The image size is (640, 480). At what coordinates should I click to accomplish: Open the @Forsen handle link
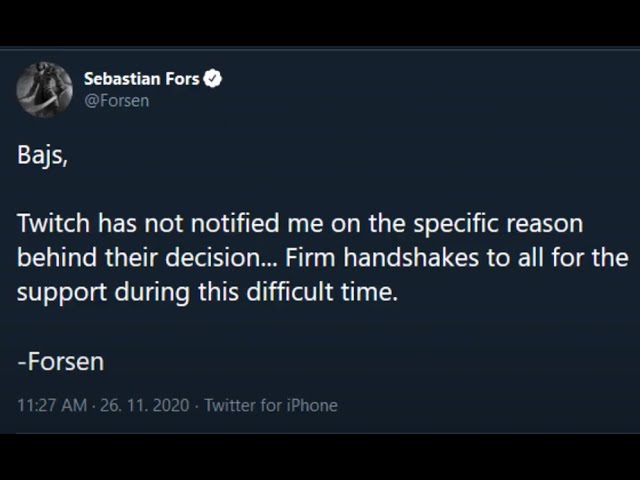coord(116,100)
